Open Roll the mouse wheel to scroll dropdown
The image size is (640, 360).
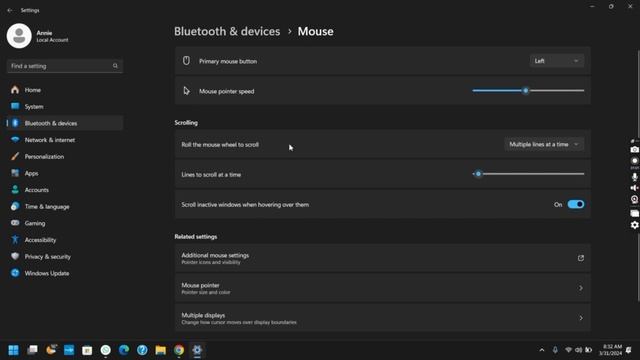click(x=544, y=144)
